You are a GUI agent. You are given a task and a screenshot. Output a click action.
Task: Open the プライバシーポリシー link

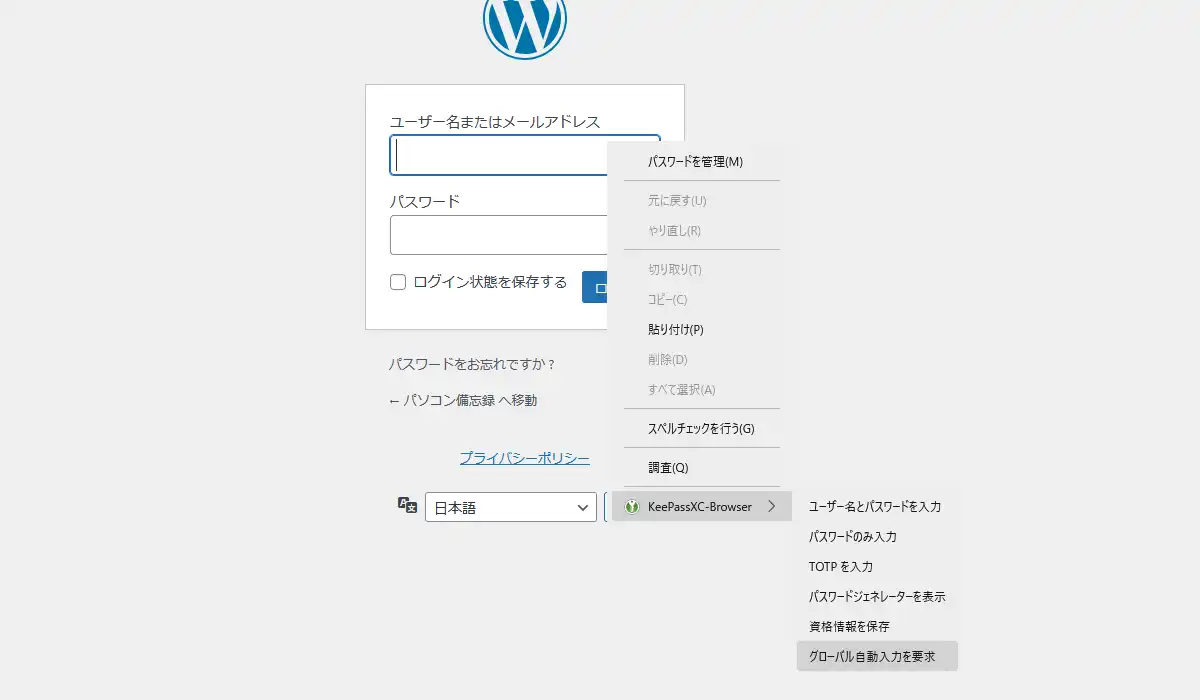coord(525,458)
